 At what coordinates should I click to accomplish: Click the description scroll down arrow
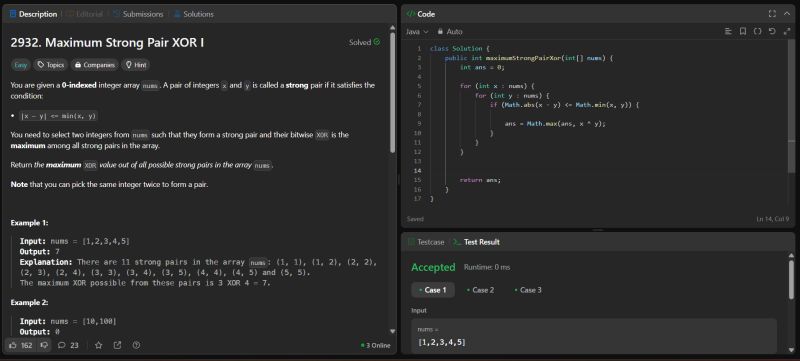(x=392, y=331)
